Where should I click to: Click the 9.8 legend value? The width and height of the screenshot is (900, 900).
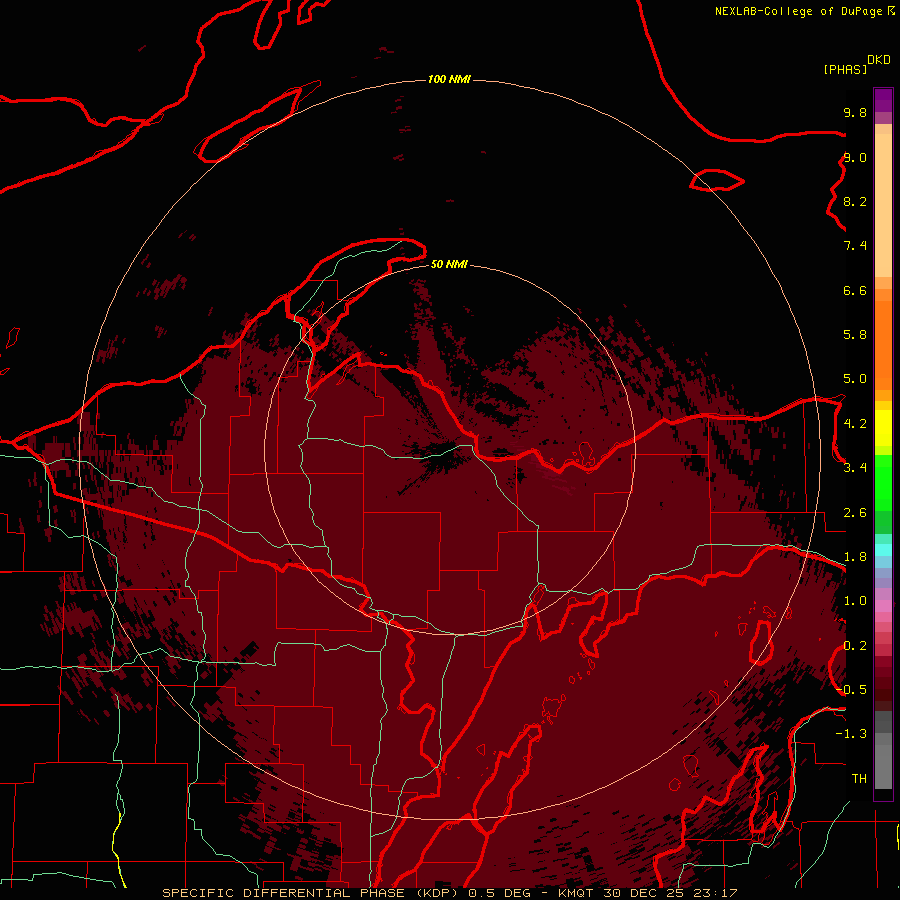point(855,112)
